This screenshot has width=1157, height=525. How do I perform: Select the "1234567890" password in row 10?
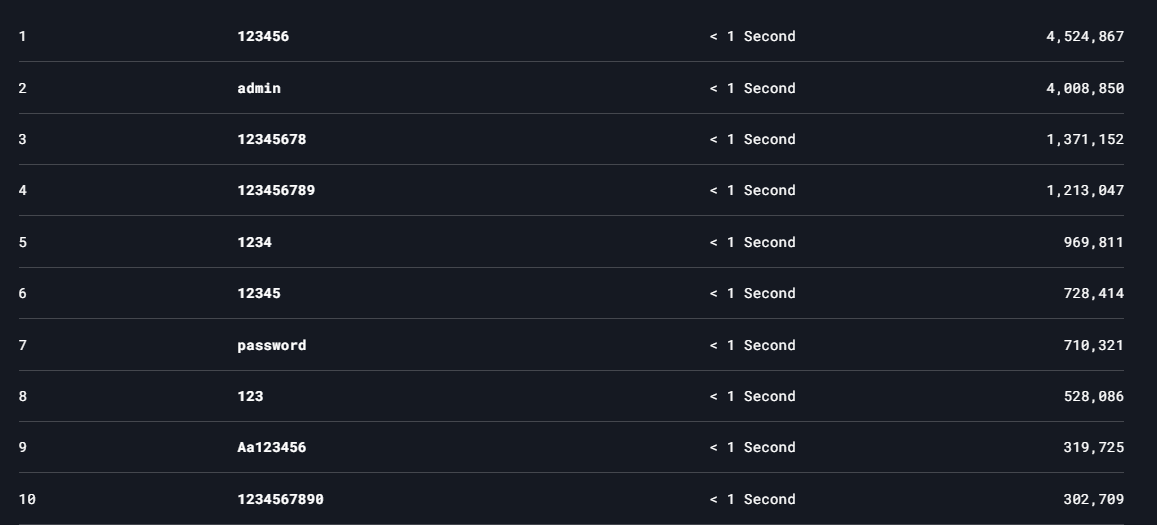(x=280, y=500)
